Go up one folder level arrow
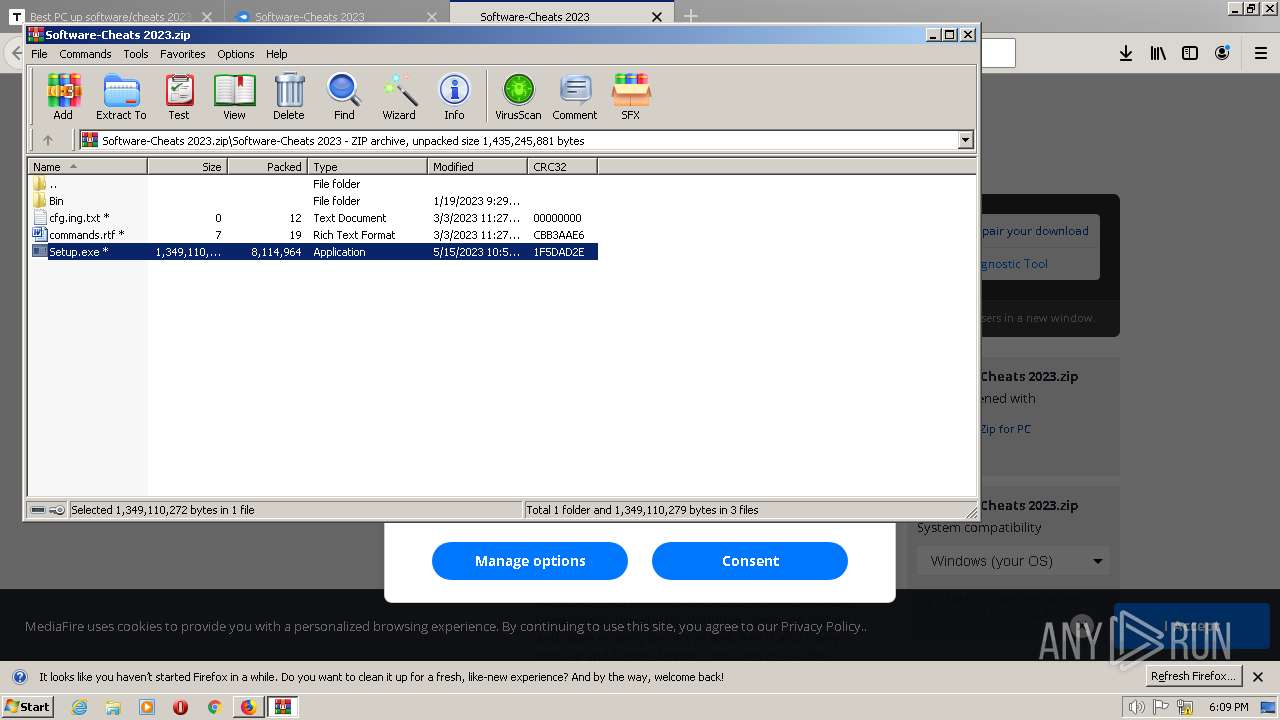 [47, 141]
